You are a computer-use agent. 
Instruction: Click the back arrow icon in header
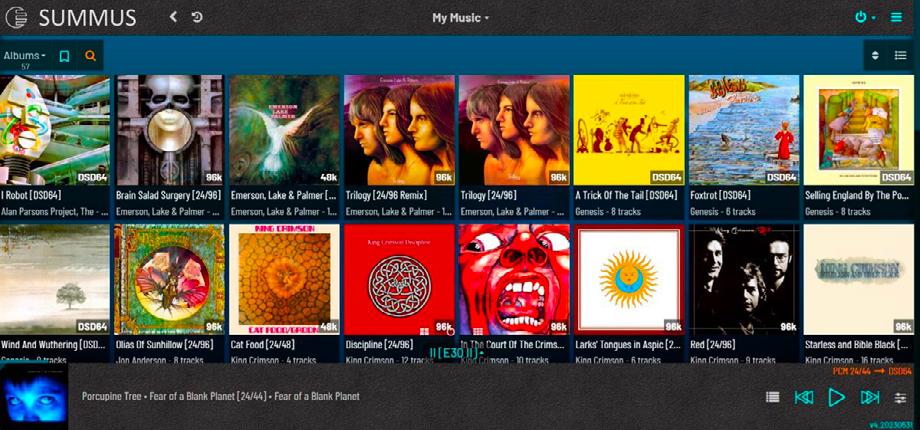click(173, 17)
